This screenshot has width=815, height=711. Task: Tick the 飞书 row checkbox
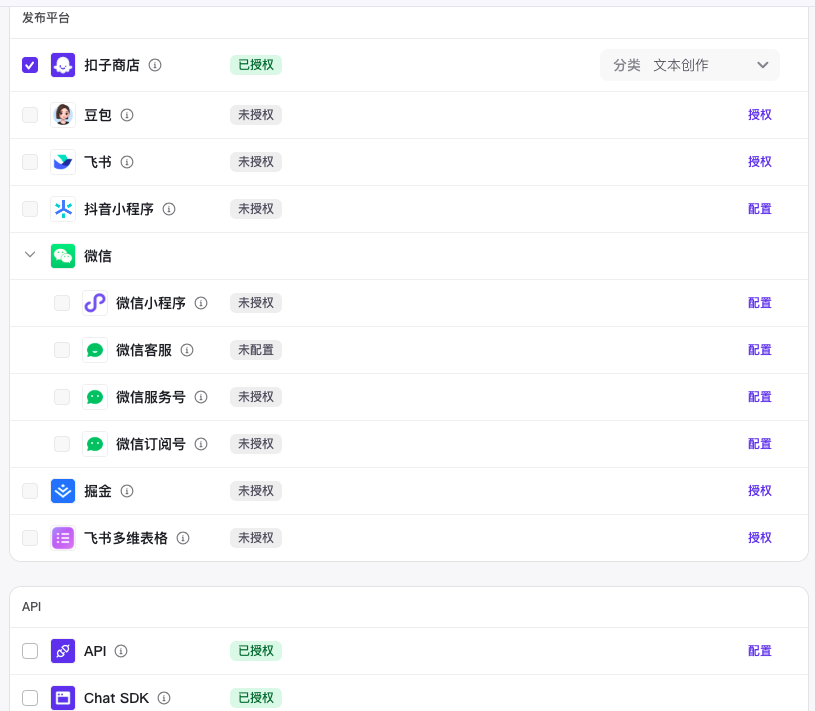pyautogui.click(x=30, y=162)
